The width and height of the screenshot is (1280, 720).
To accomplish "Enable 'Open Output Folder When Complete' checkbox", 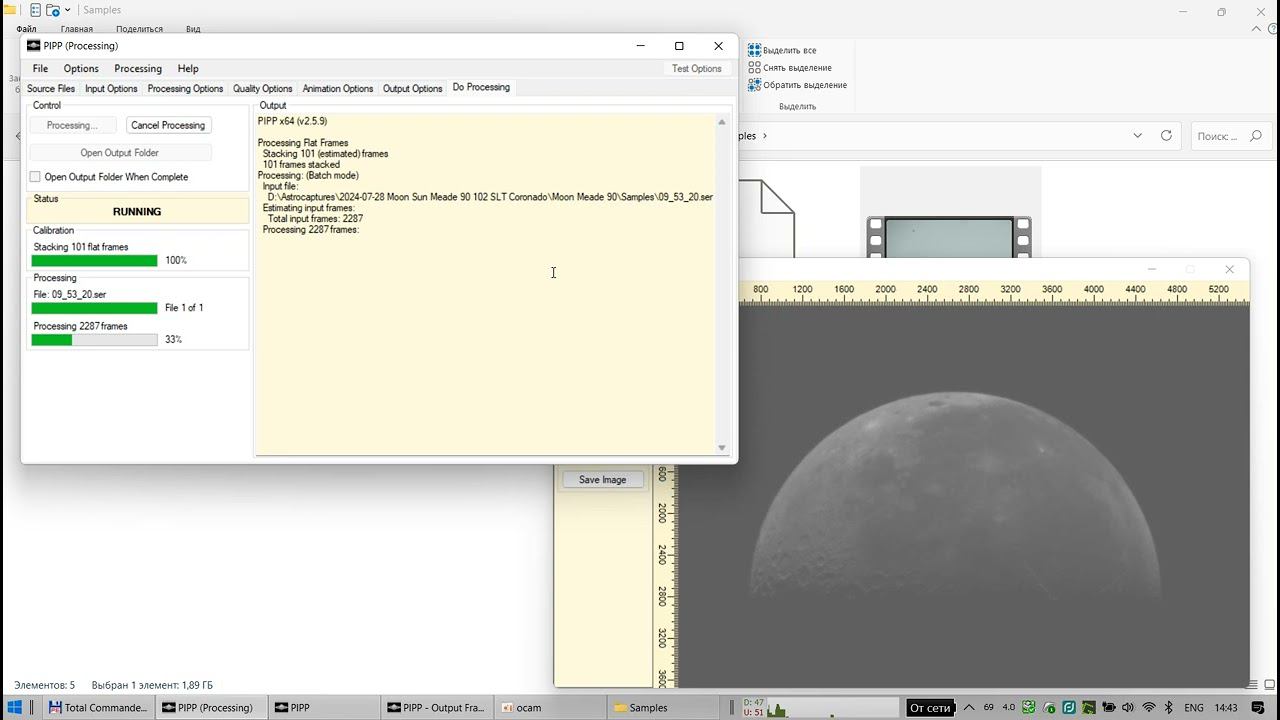I will [x=35, y=177].
